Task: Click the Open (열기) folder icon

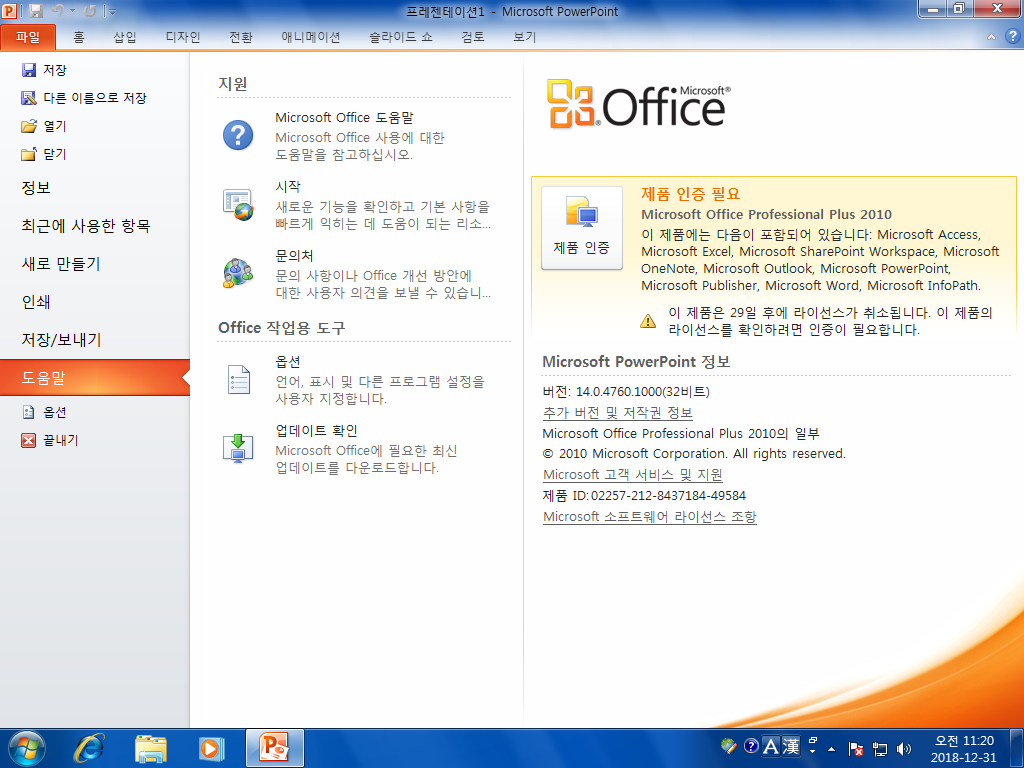Action: coord(29,126)
